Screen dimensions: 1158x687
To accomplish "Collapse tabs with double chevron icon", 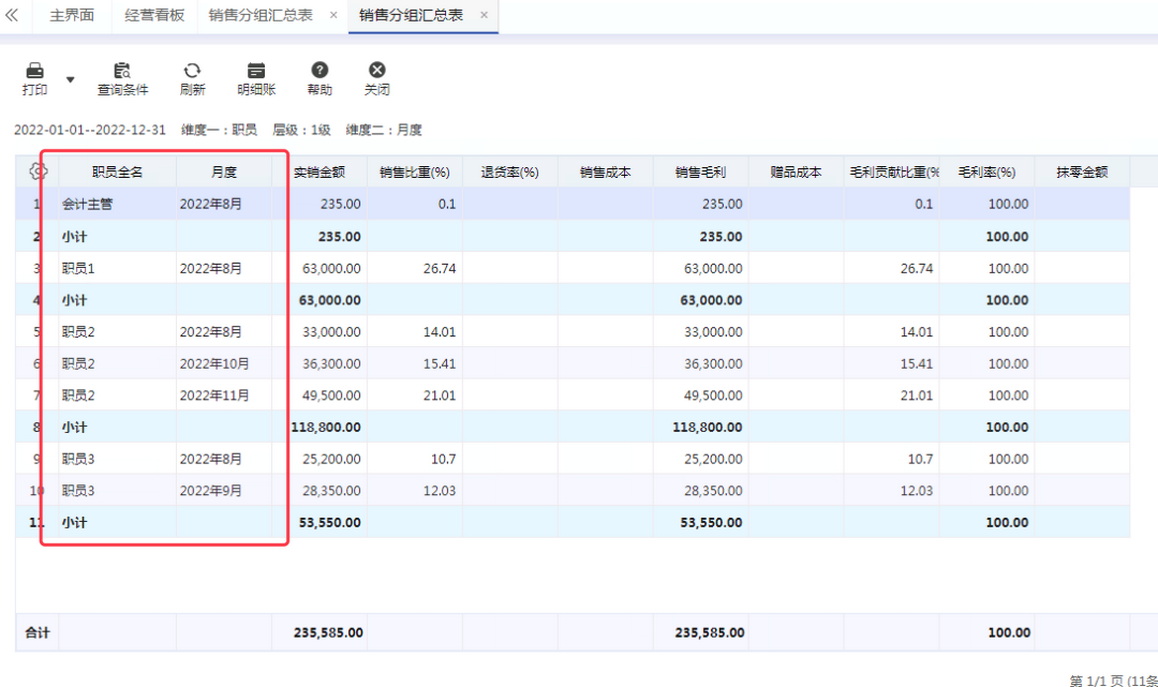I will [x=12, y=16].
